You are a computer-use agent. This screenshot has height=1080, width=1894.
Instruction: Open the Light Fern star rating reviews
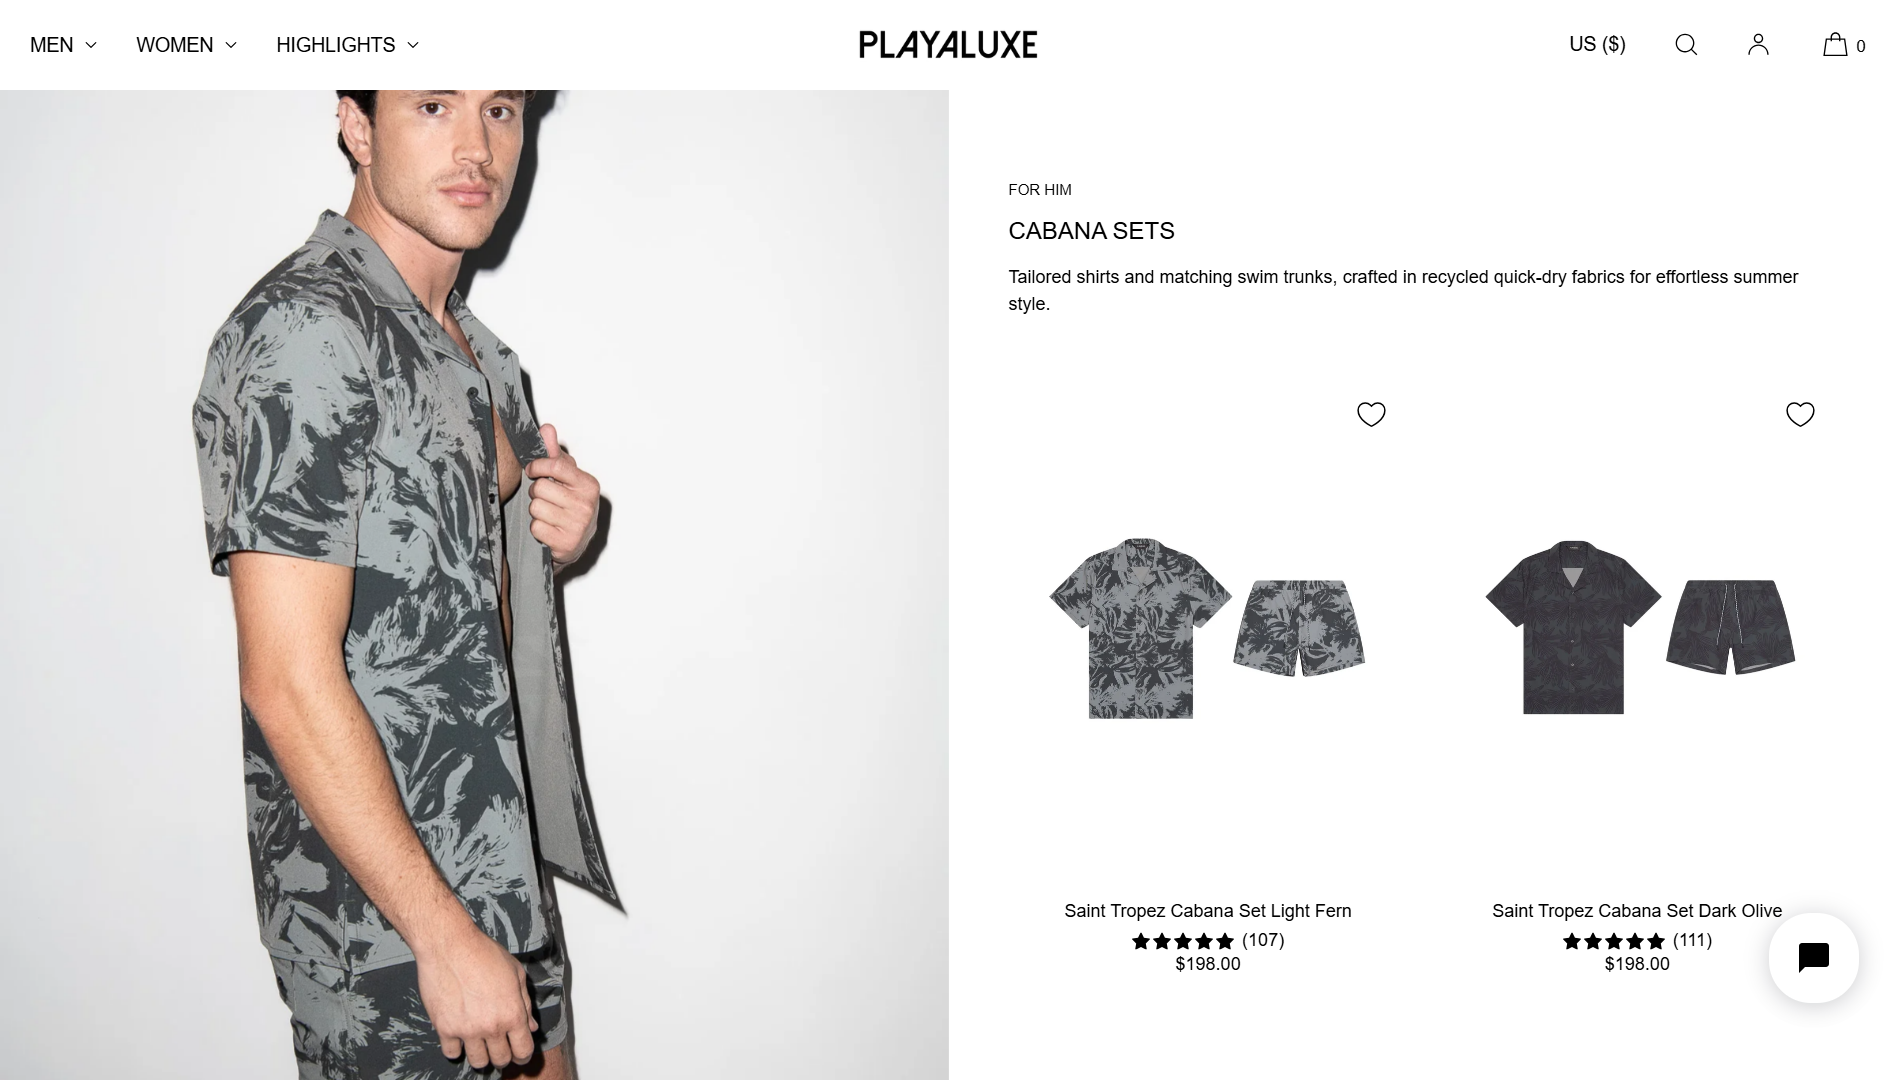(x=1207, y=940)
